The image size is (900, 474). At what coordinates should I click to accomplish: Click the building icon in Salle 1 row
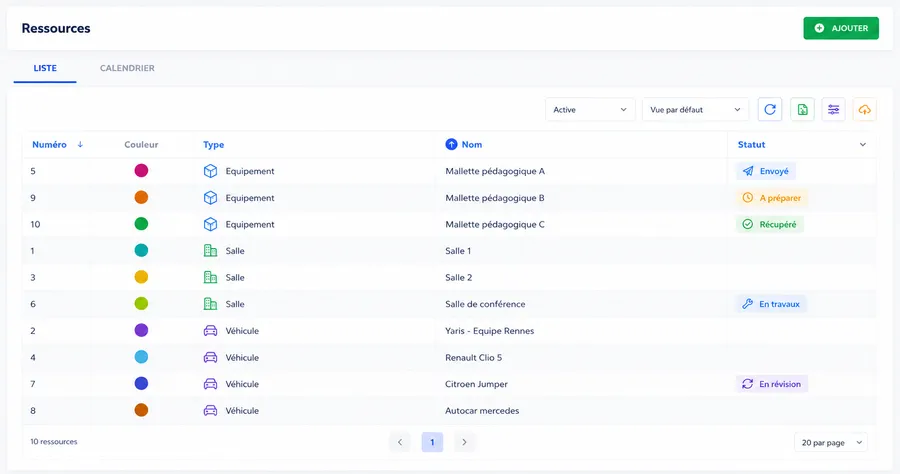pos(211,251)
